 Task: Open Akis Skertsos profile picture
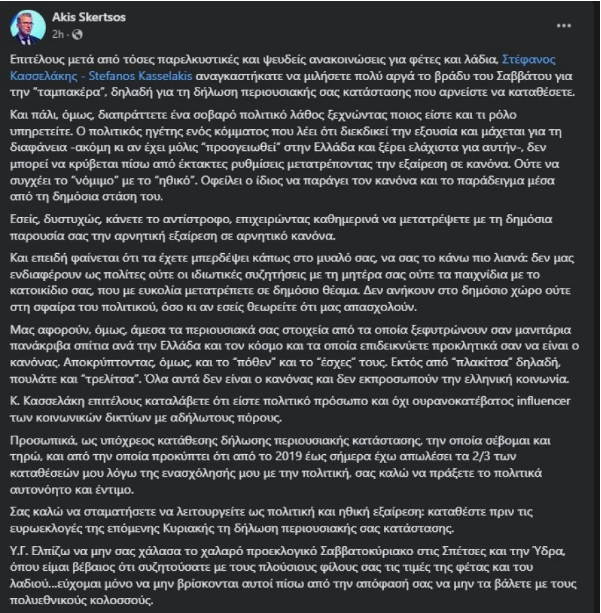(x=28, y=27)
